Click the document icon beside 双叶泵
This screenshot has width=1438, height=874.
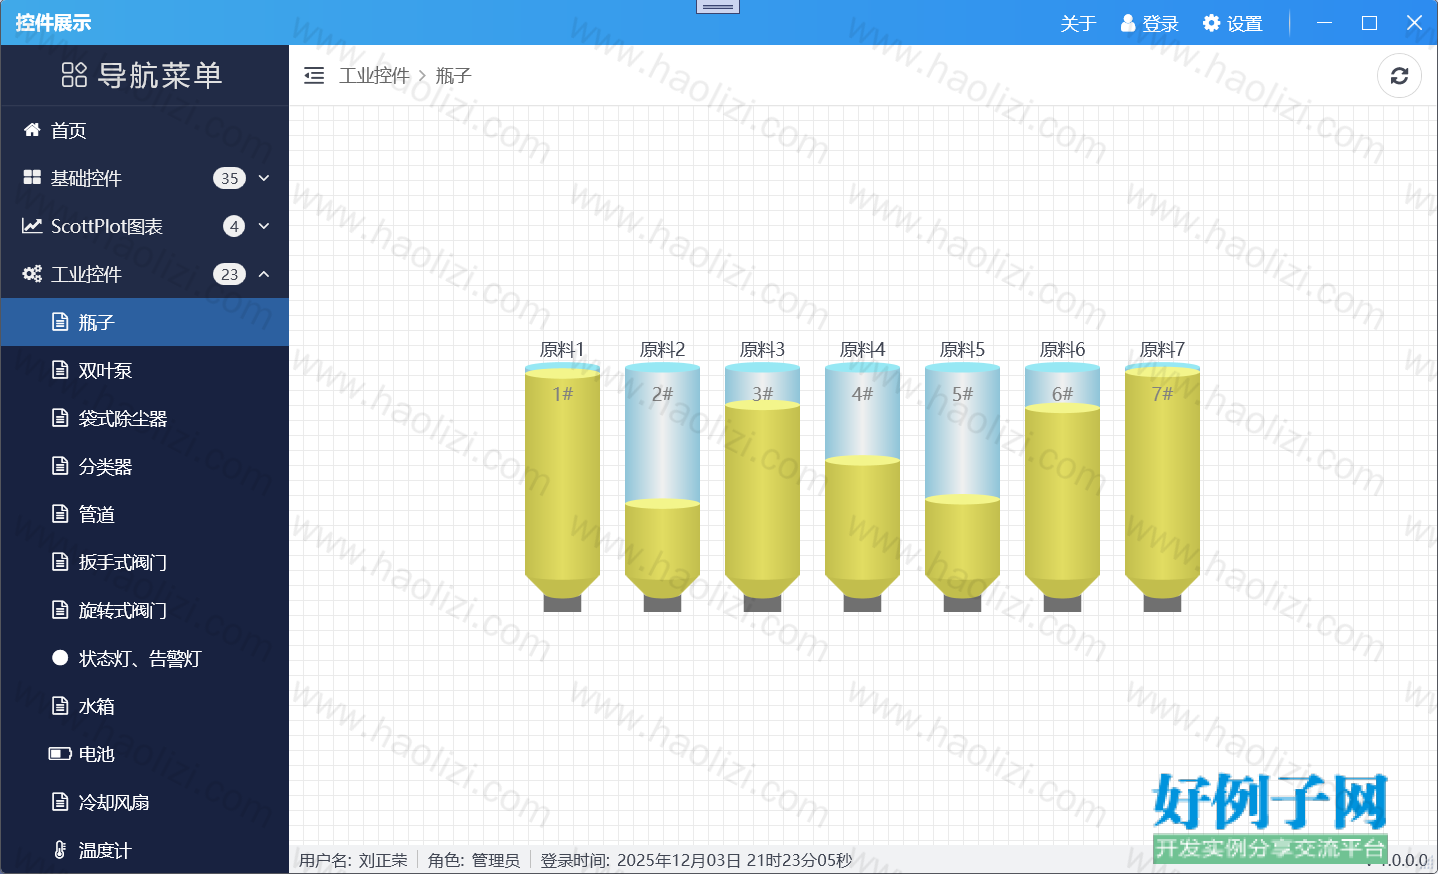[60, 370]
